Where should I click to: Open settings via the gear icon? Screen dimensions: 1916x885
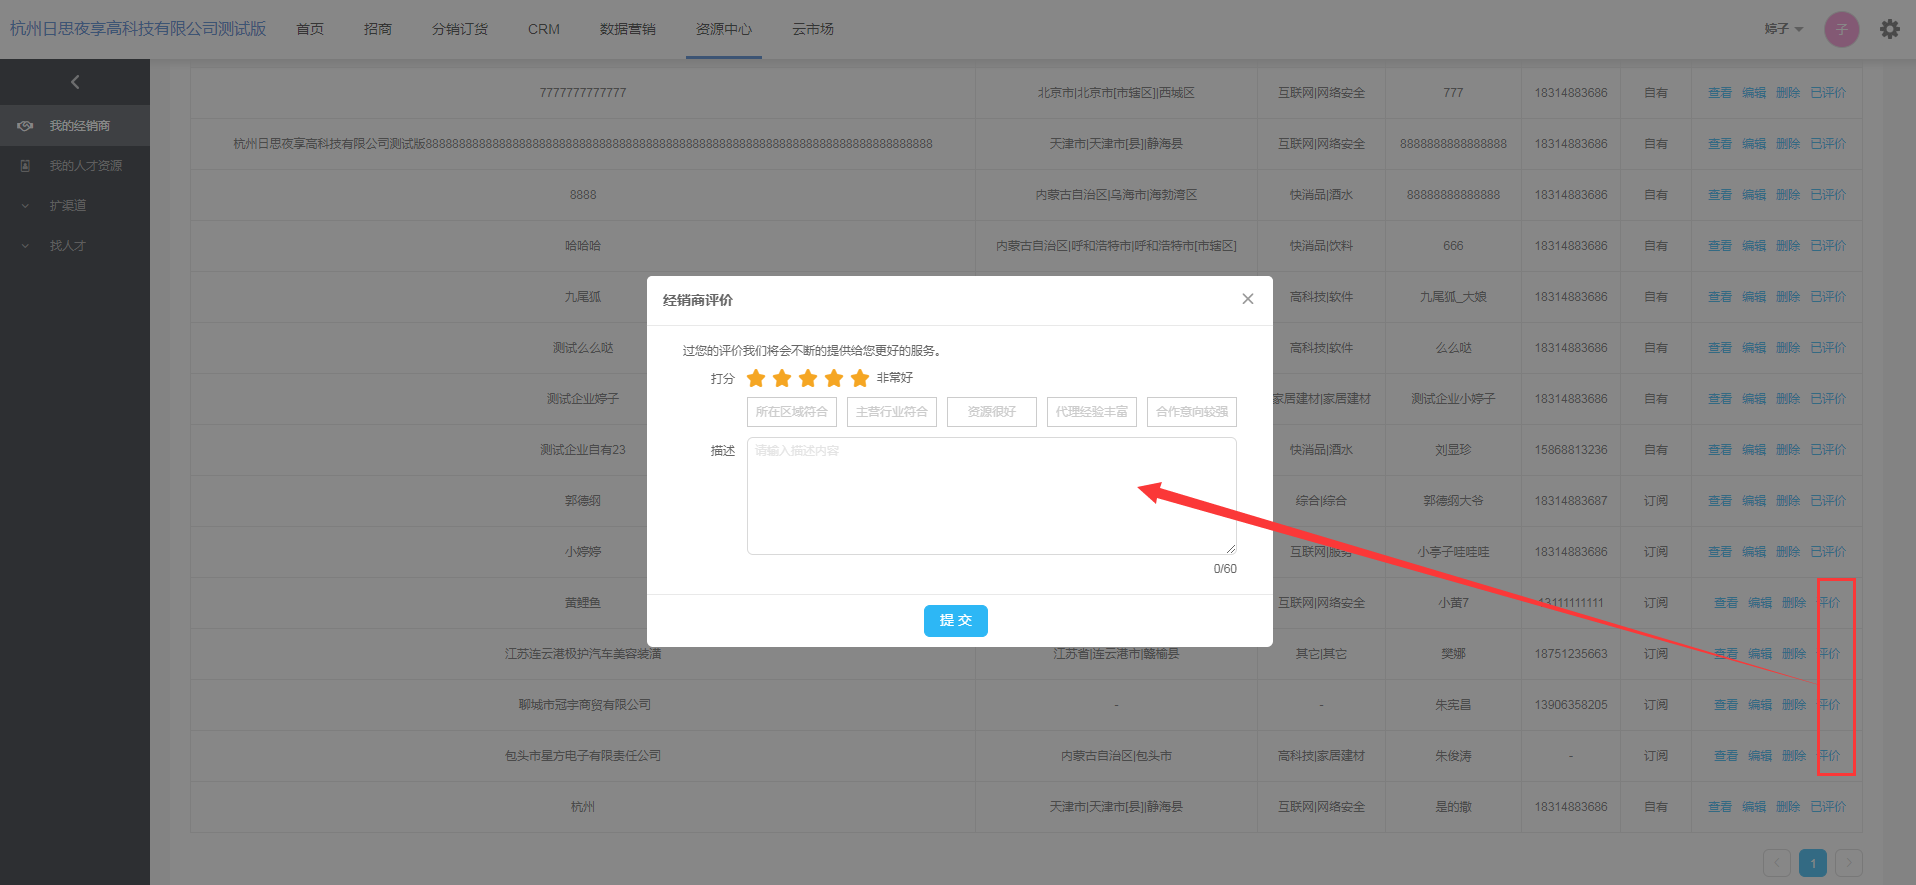[1889, 29]
